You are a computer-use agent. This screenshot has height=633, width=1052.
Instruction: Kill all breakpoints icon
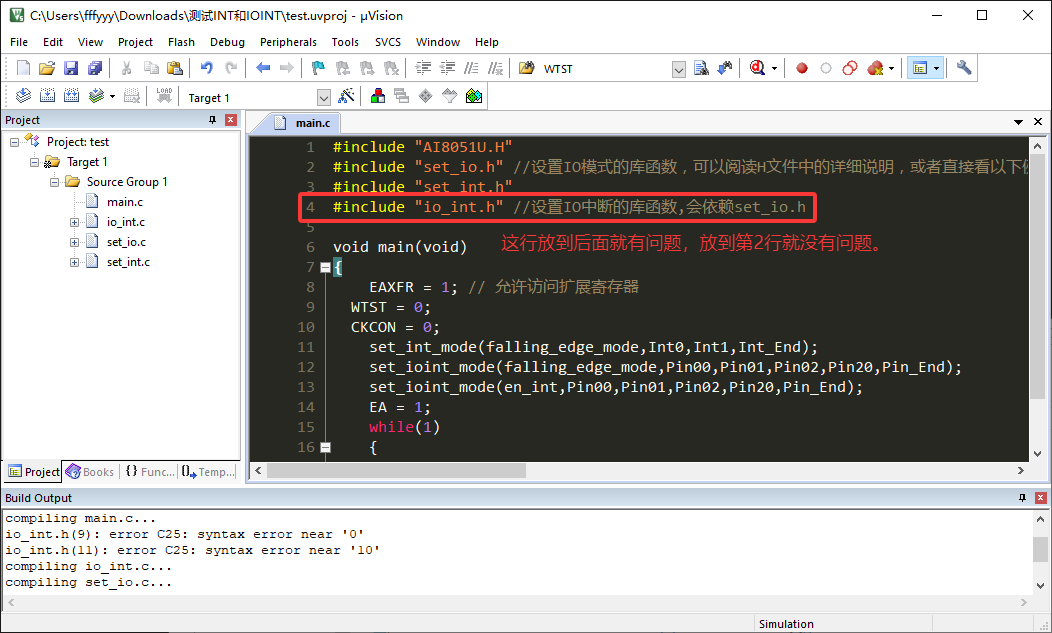click(875, 68)
